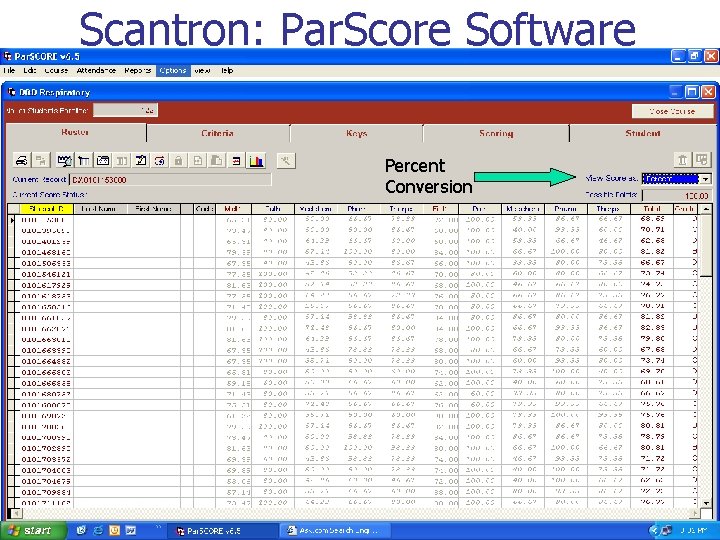Open the View Score as dropdown arrow

[706, 179]
